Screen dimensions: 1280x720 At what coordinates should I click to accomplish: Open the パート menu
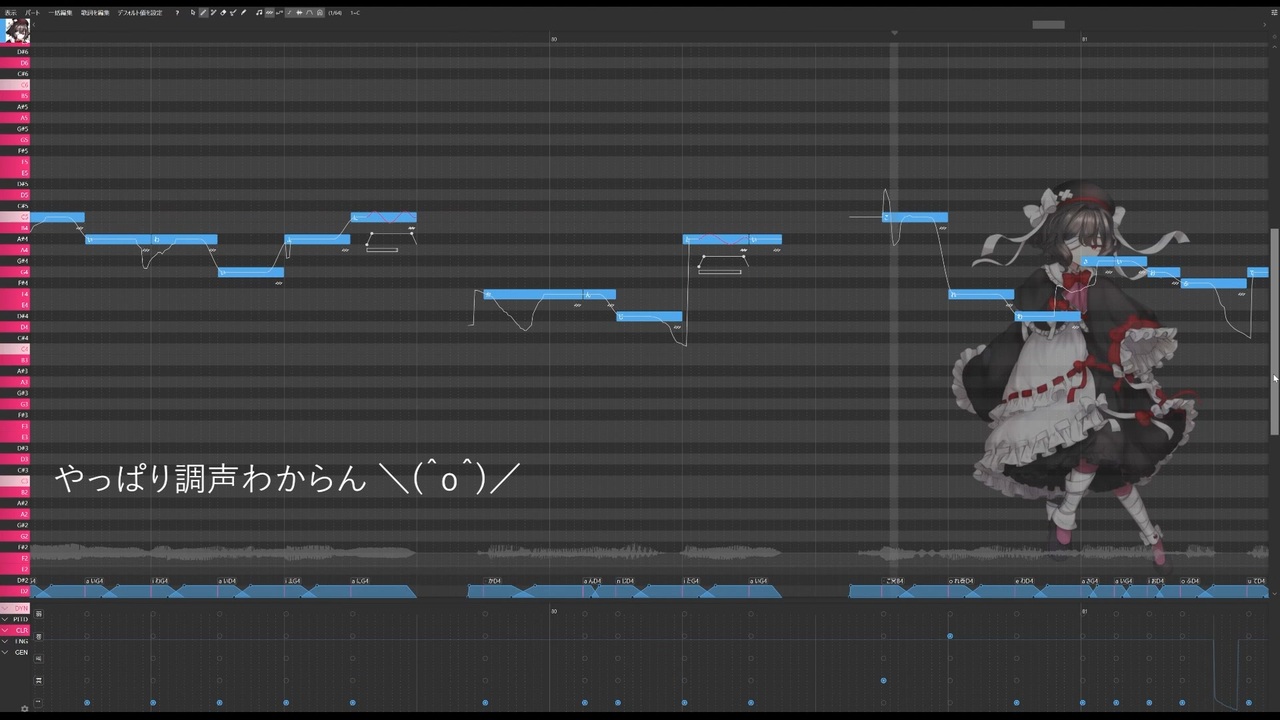coord(33,13)
